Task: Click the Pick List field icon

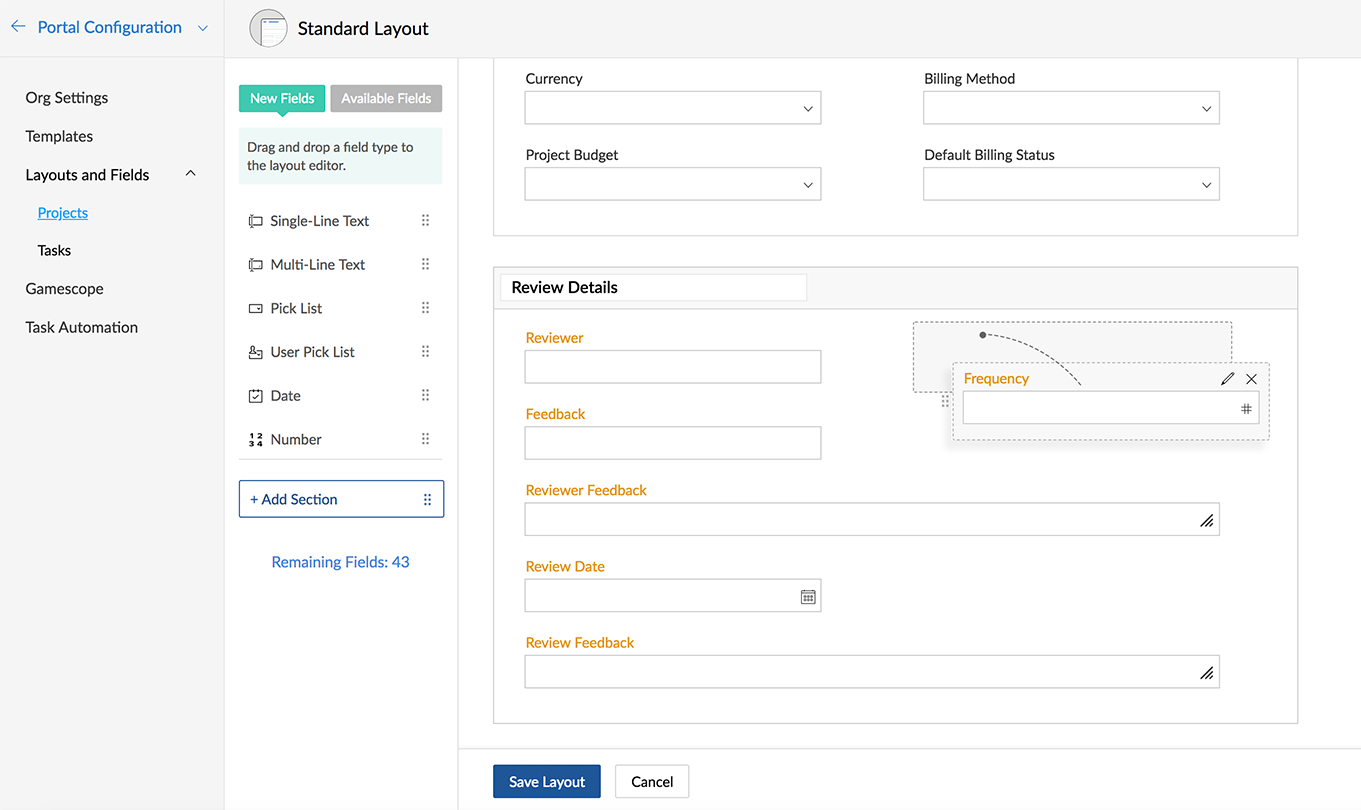Action: [255, 308]
